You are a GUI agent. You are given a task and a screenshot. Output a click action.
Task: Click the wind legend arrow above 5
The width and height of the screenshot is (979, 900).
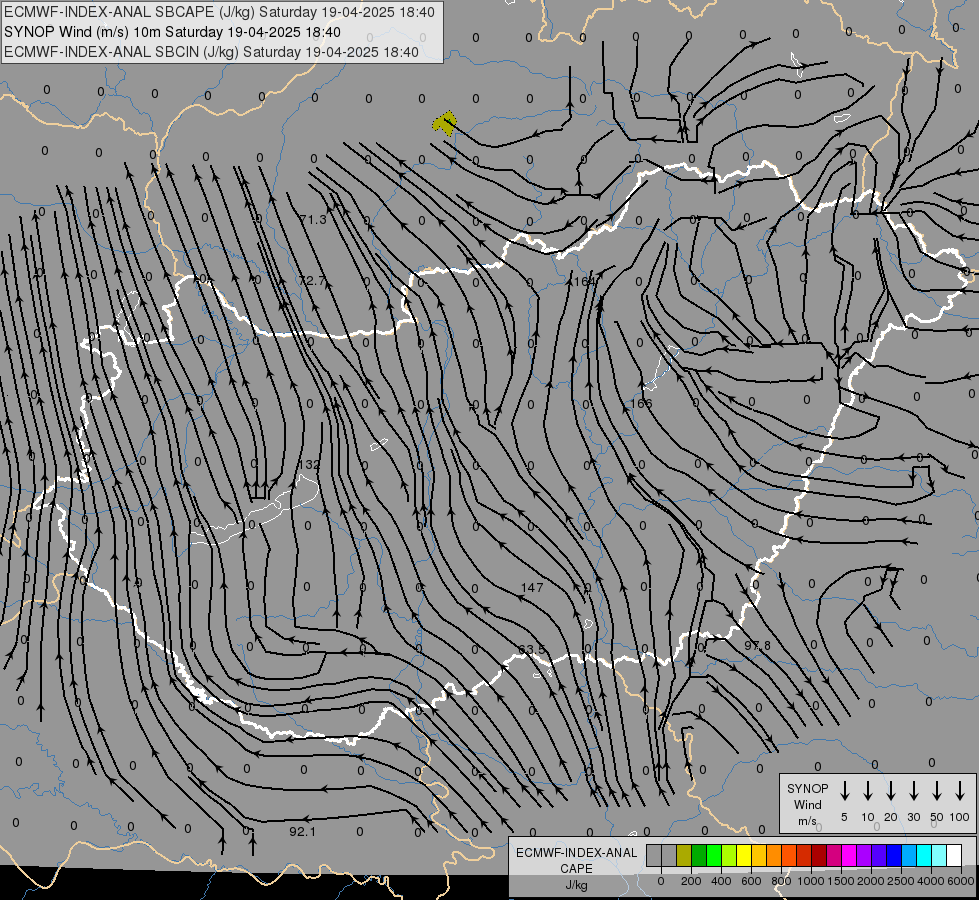pos(844,791)
